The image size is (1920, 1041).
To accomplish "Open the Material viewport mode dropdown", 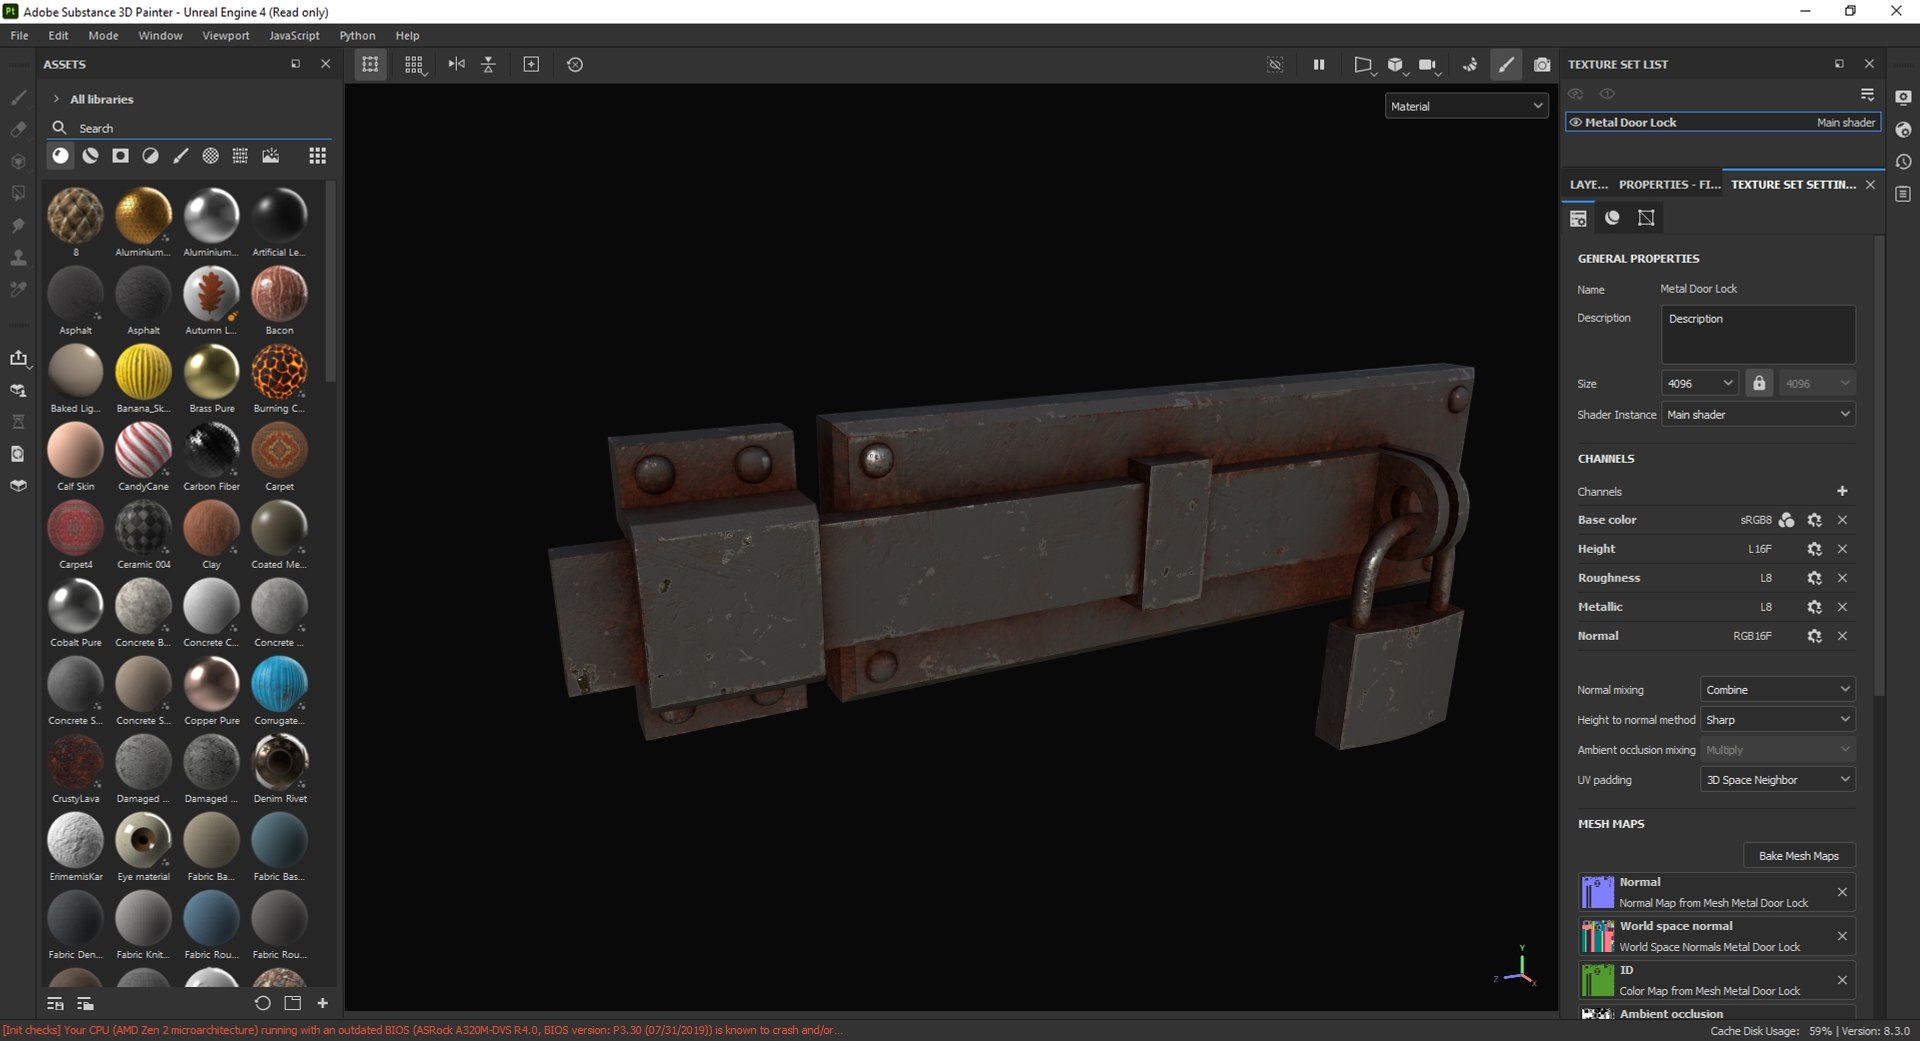I will [x=1466, y=106].
